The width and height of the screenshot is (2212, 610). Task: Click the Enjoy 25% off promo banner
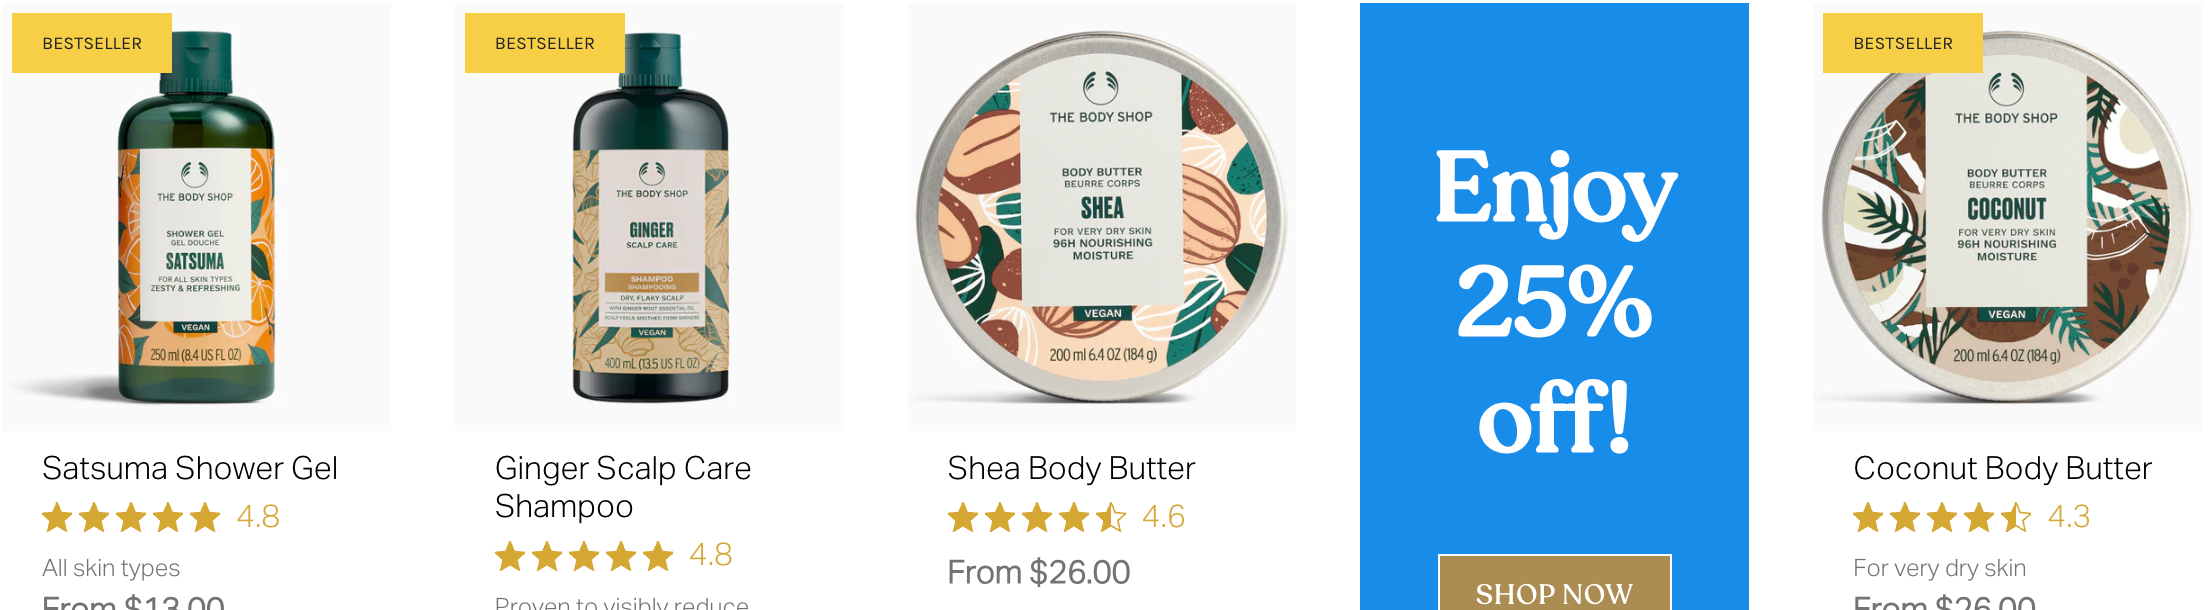click(x=1554, y=300)
